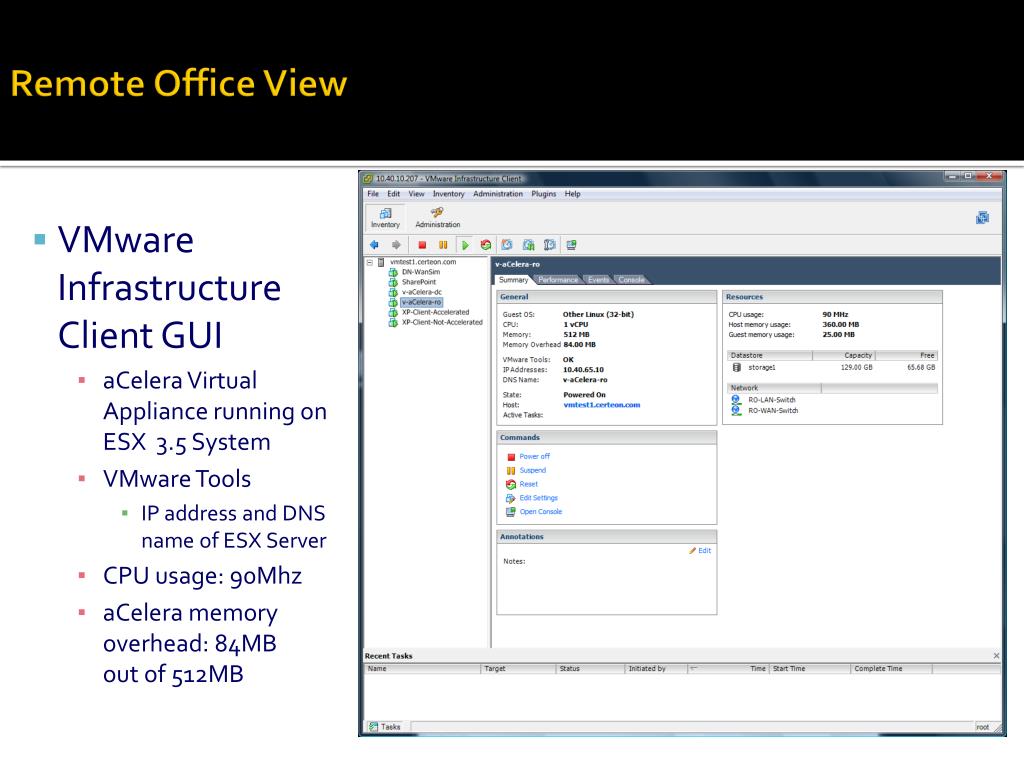The height and width of the screenshot is (768, 1024).
Task: Select XP-Client-Not-Accelerated in the inventory tree
Action: [x=442, y=322]
